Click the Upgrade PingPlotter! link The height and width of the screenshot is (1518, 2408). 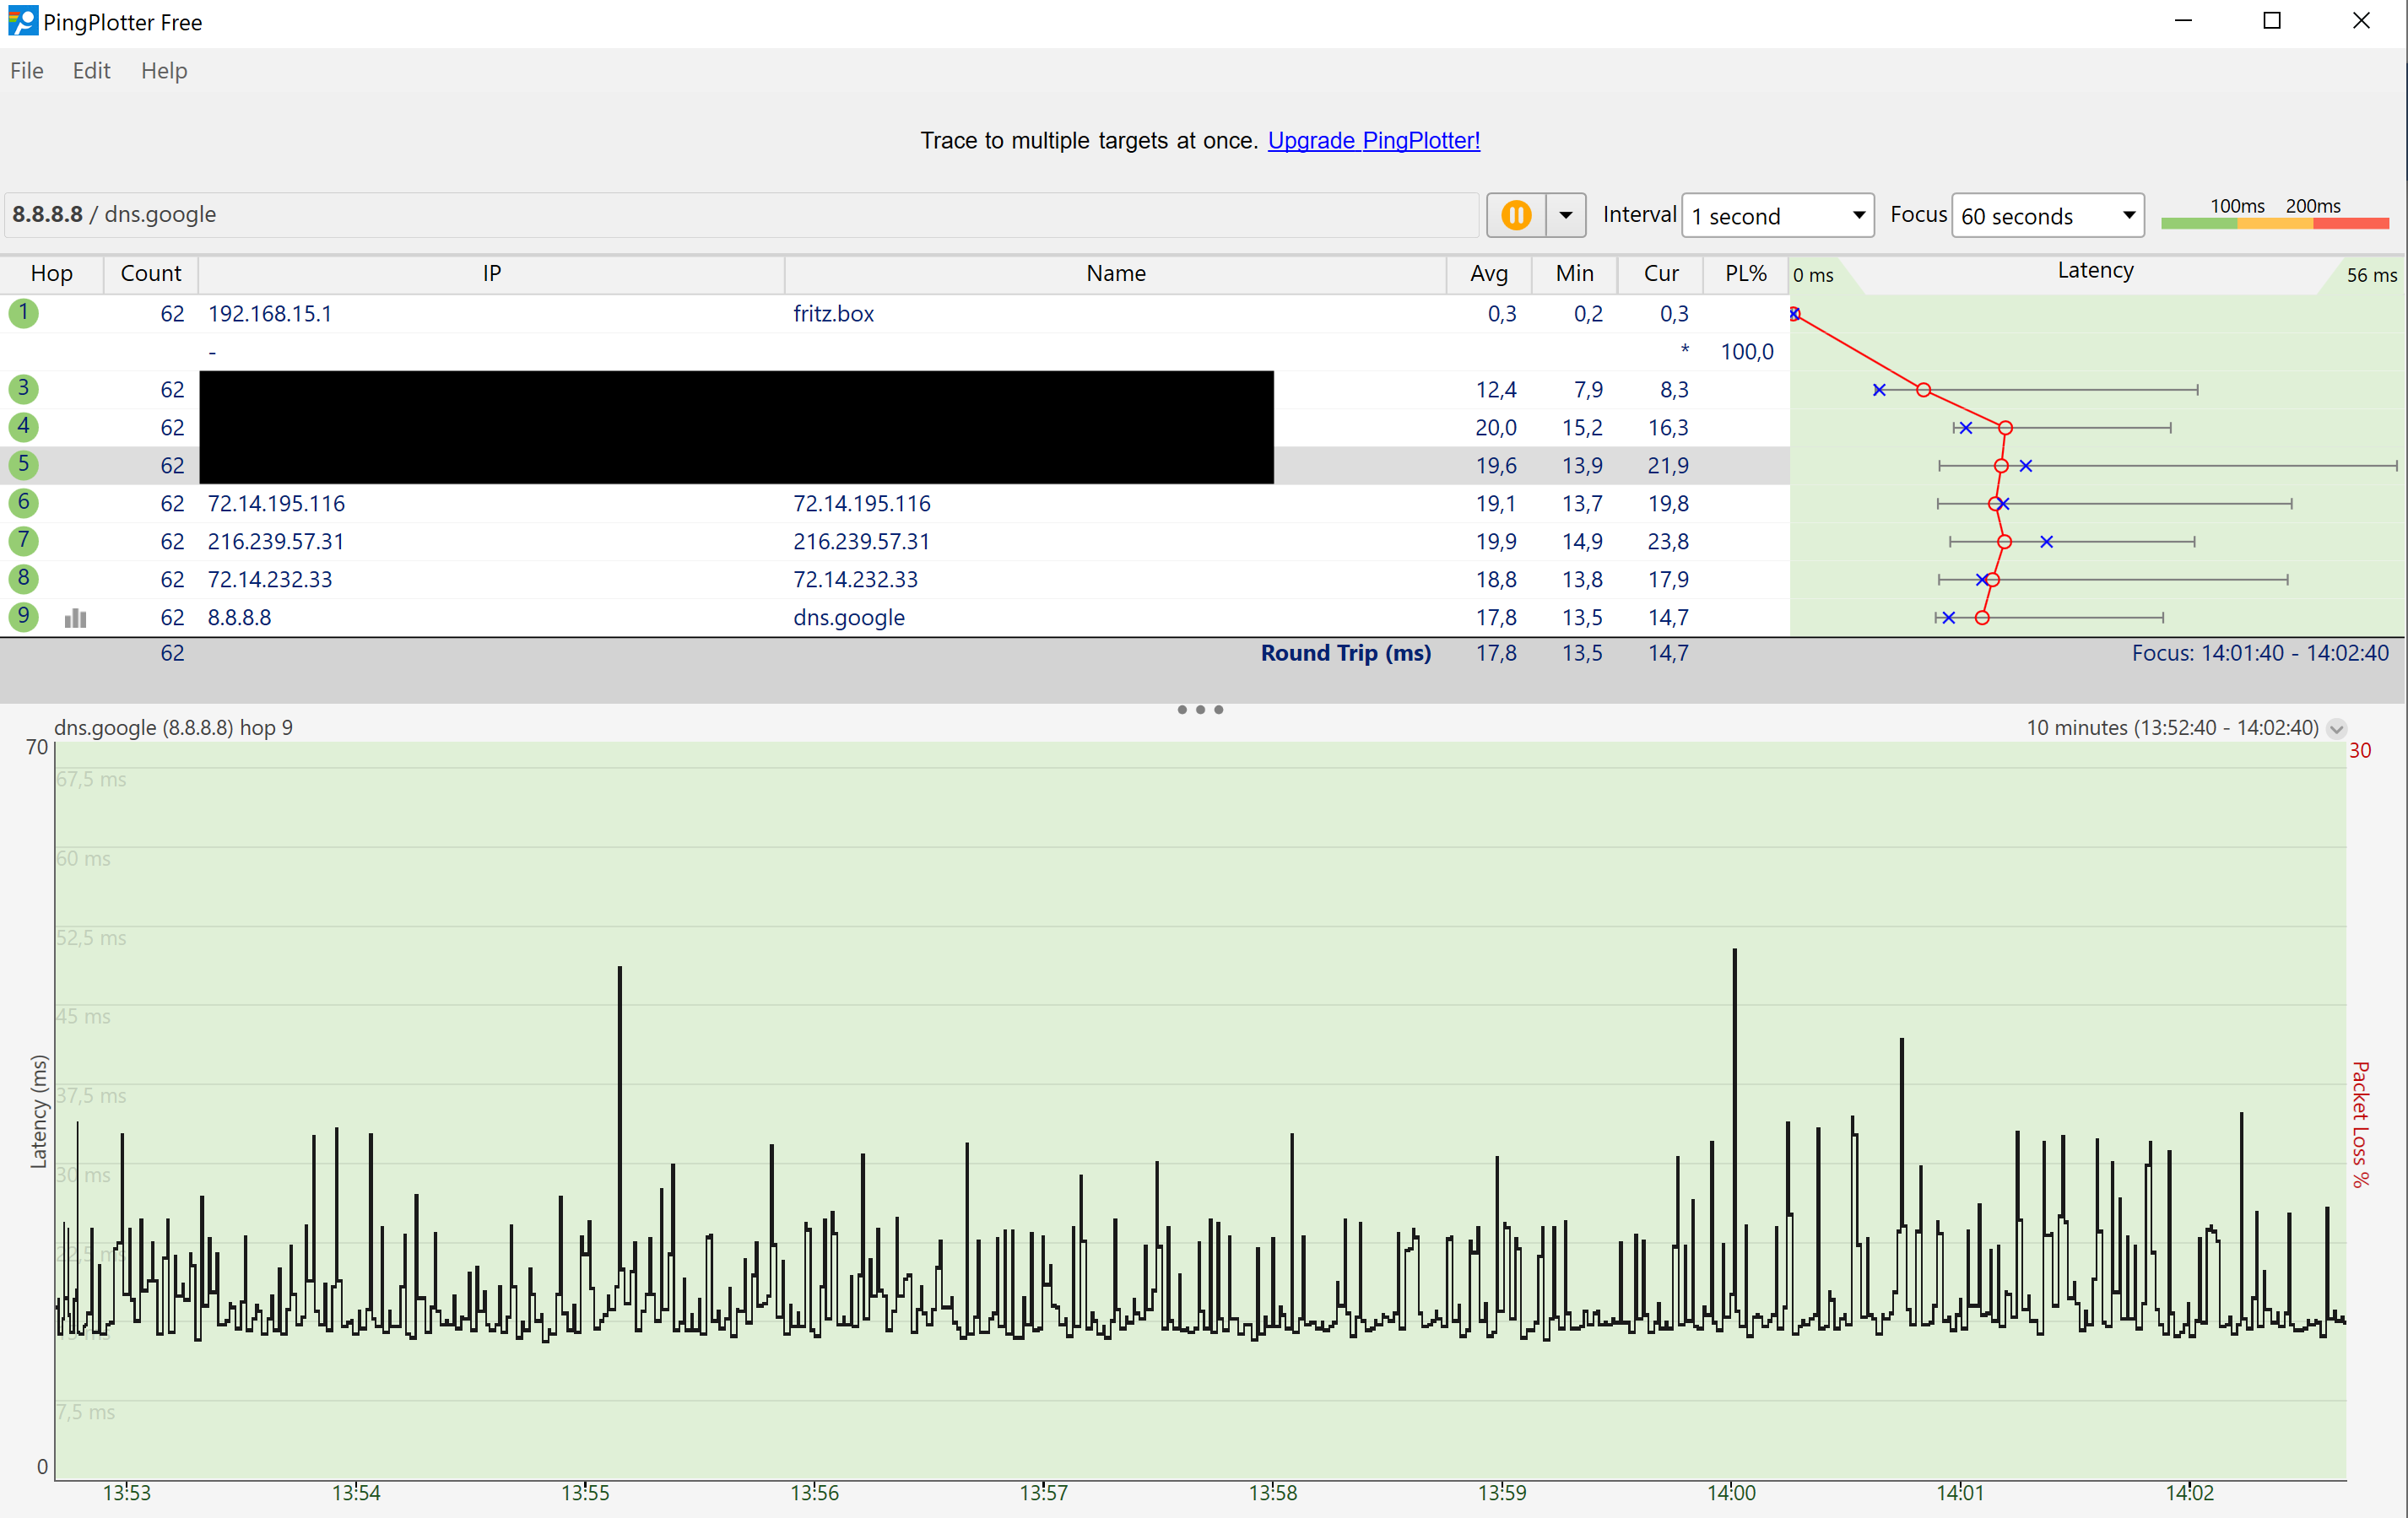[x=1373, y=140]
